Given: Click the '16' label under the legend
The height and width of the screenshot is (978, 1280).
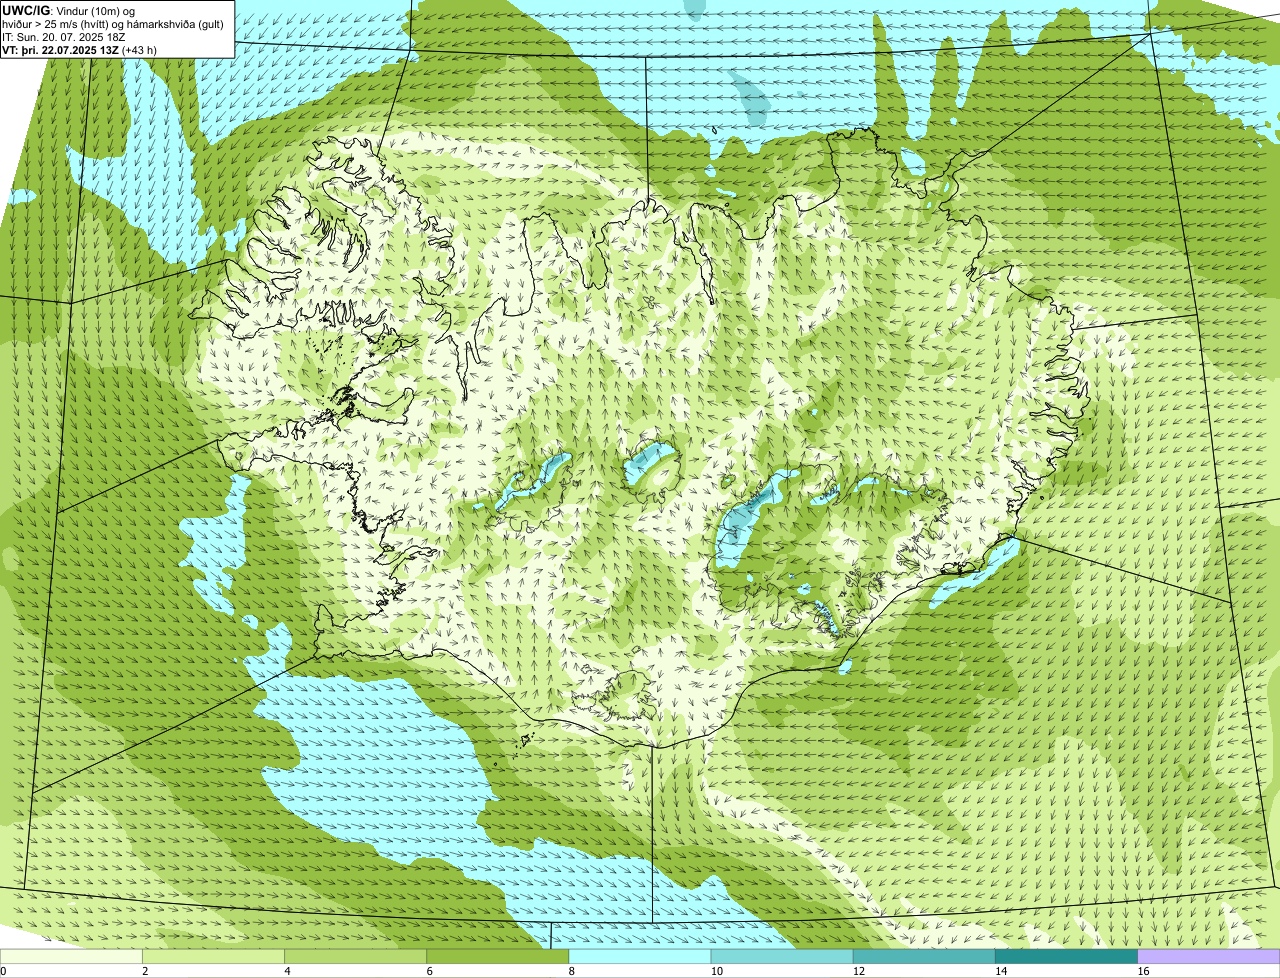Looking at the screenshot, I should coord(1143,971).
